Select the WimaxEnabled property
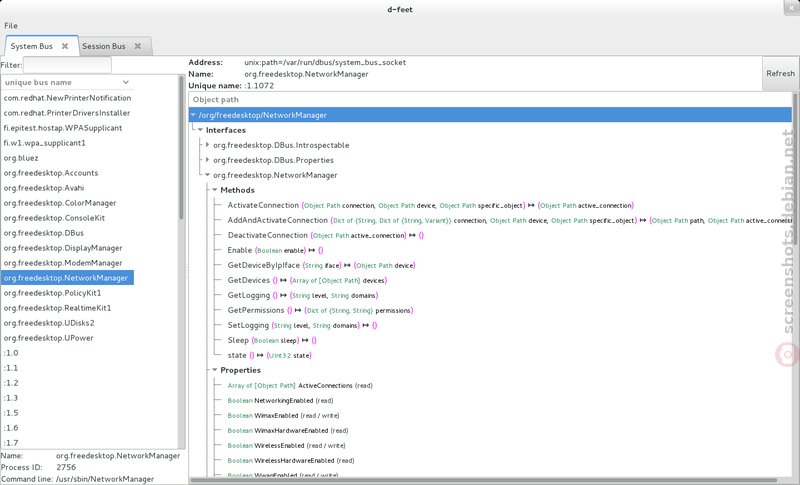Viewport: 800px width, 485px height. coord(283,415)
